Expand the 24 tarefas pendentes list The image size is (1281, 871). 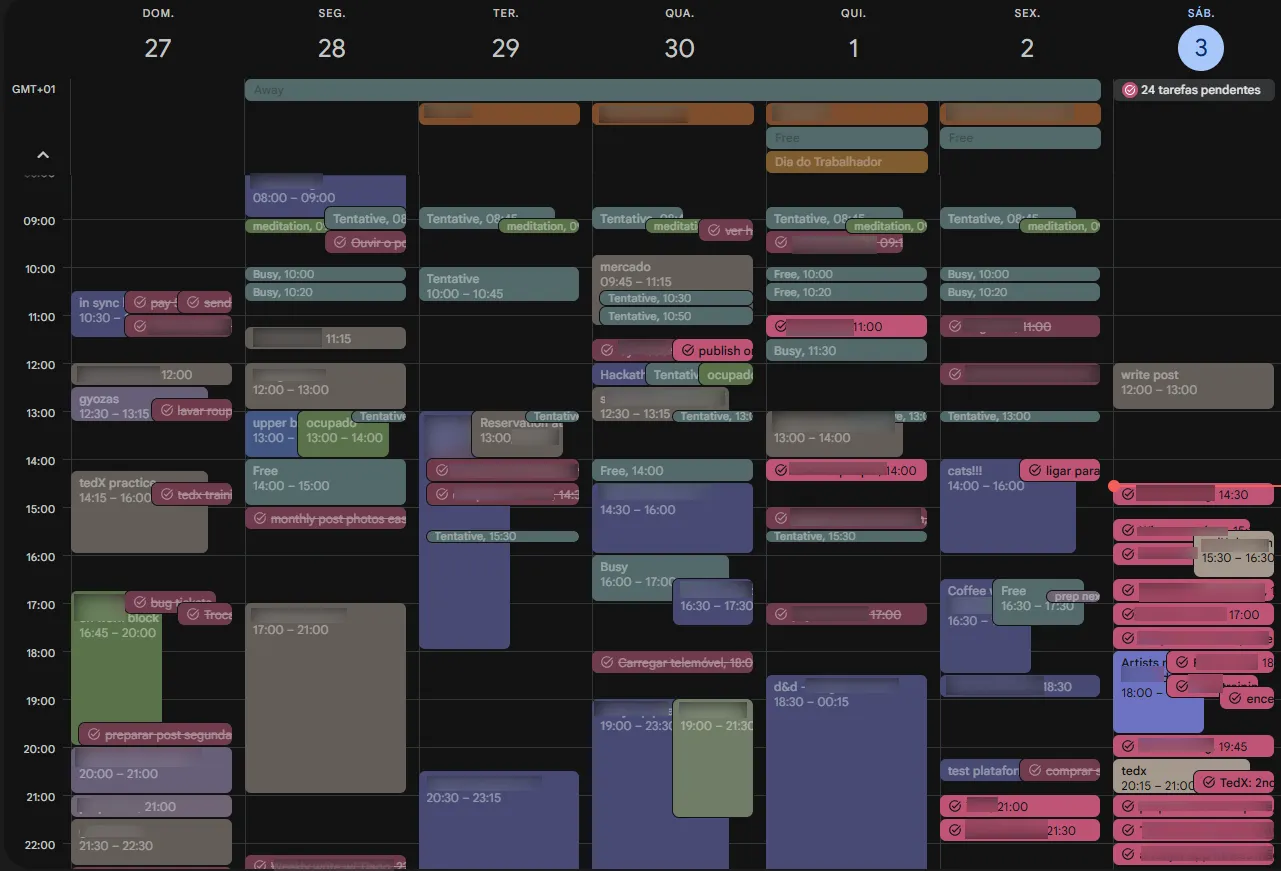point(1193,90)
